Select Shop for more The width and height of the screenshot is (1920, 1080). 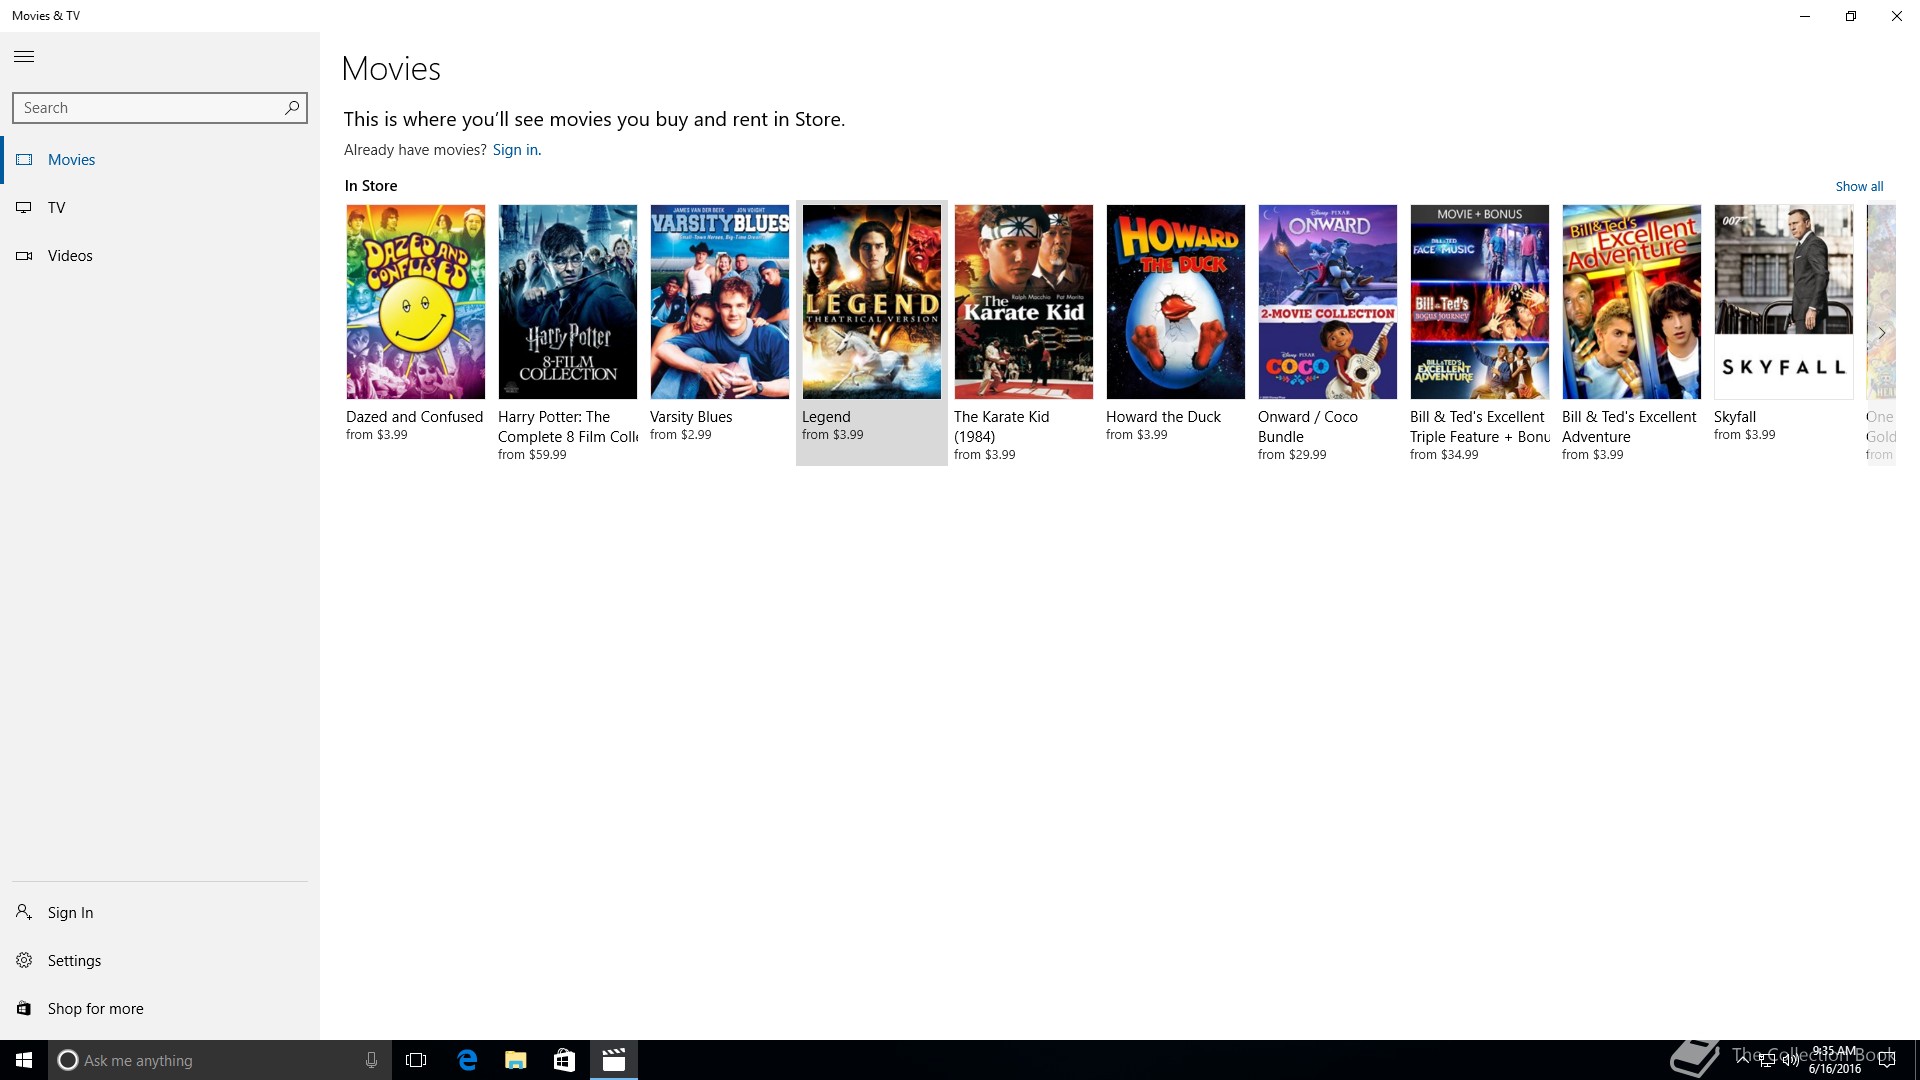pyautogui.click(x=160, y=1008)
